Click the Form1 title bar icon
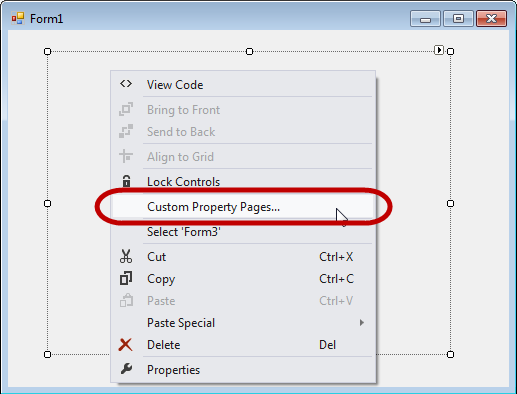Screen dimensions: 517x394 18,18
